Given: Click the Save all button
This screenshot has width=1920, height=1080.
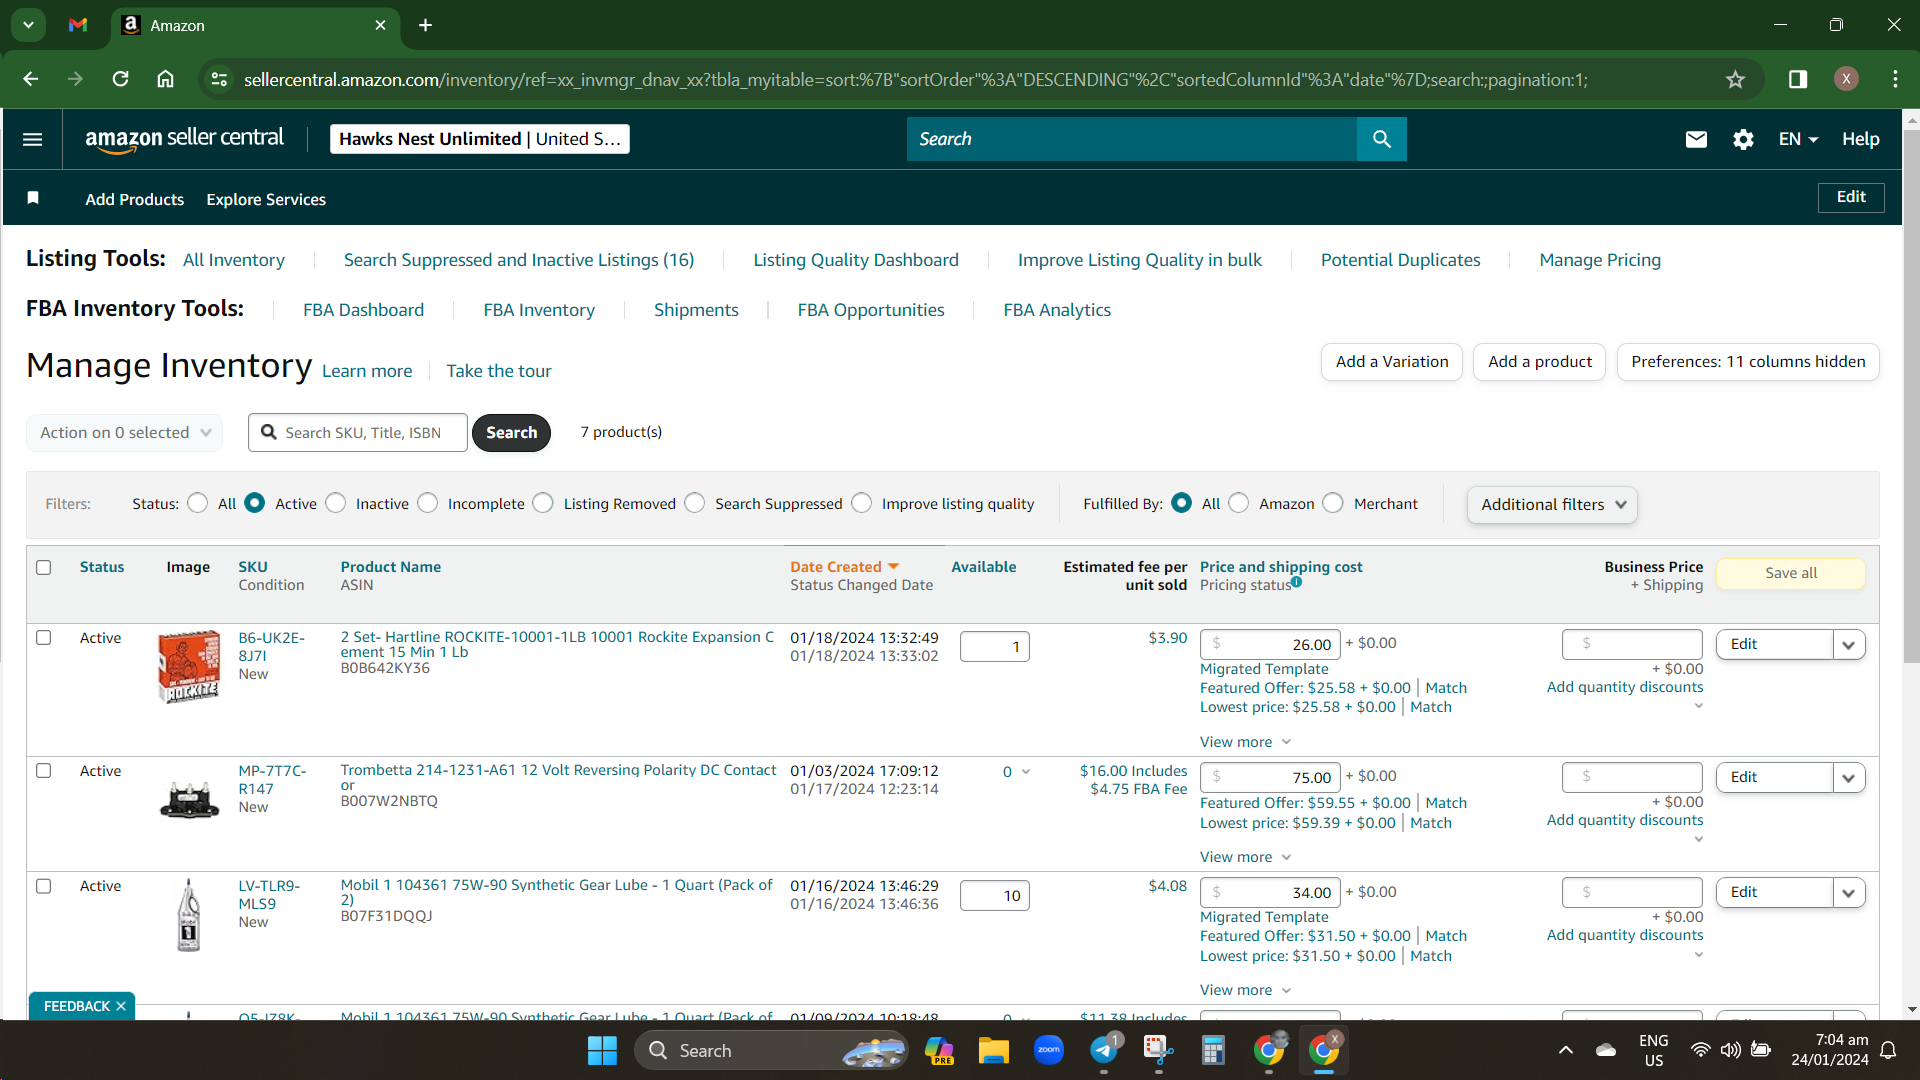Looking at the screenshot, I should [x=1791, y=573].
